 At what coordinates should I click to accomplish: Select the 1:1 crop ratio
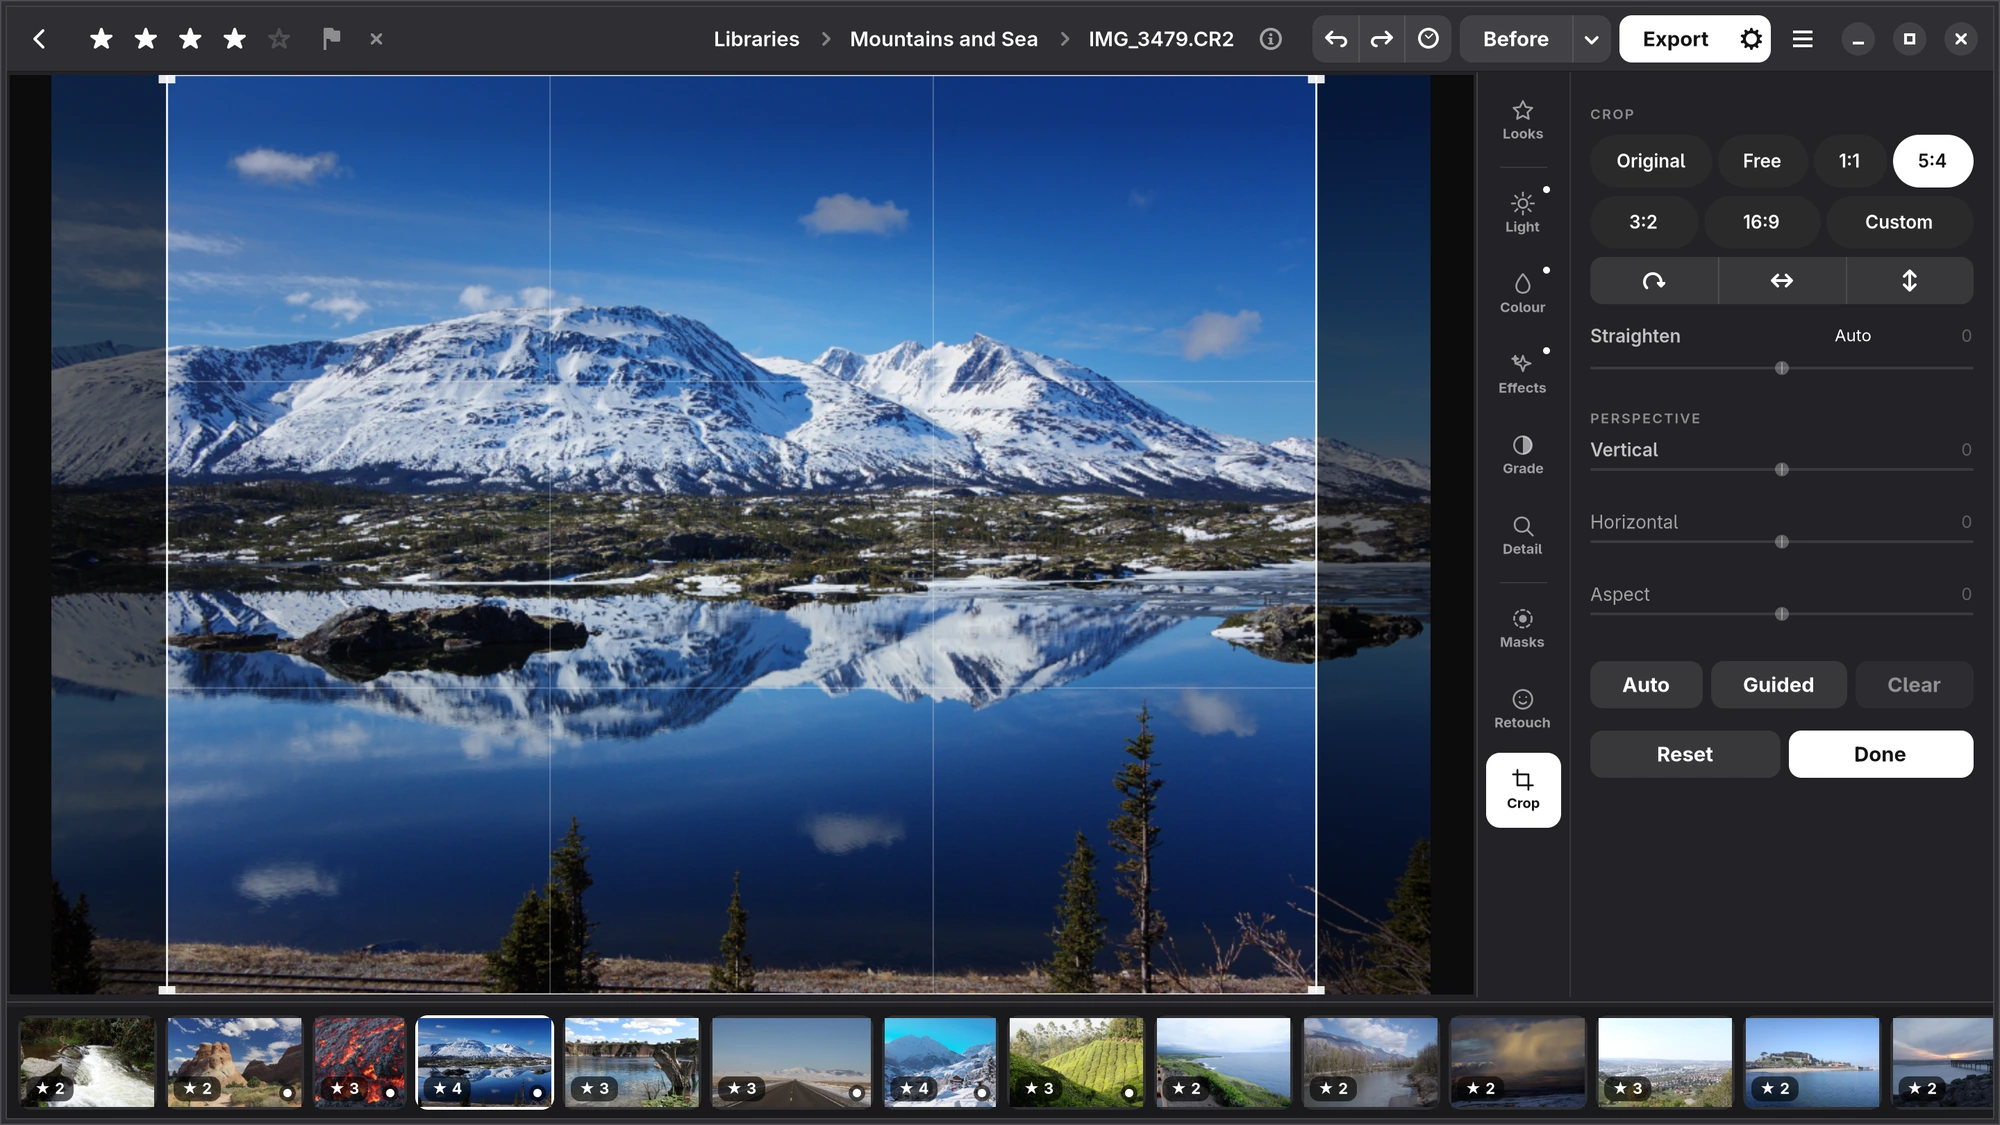click(1849, 161)
